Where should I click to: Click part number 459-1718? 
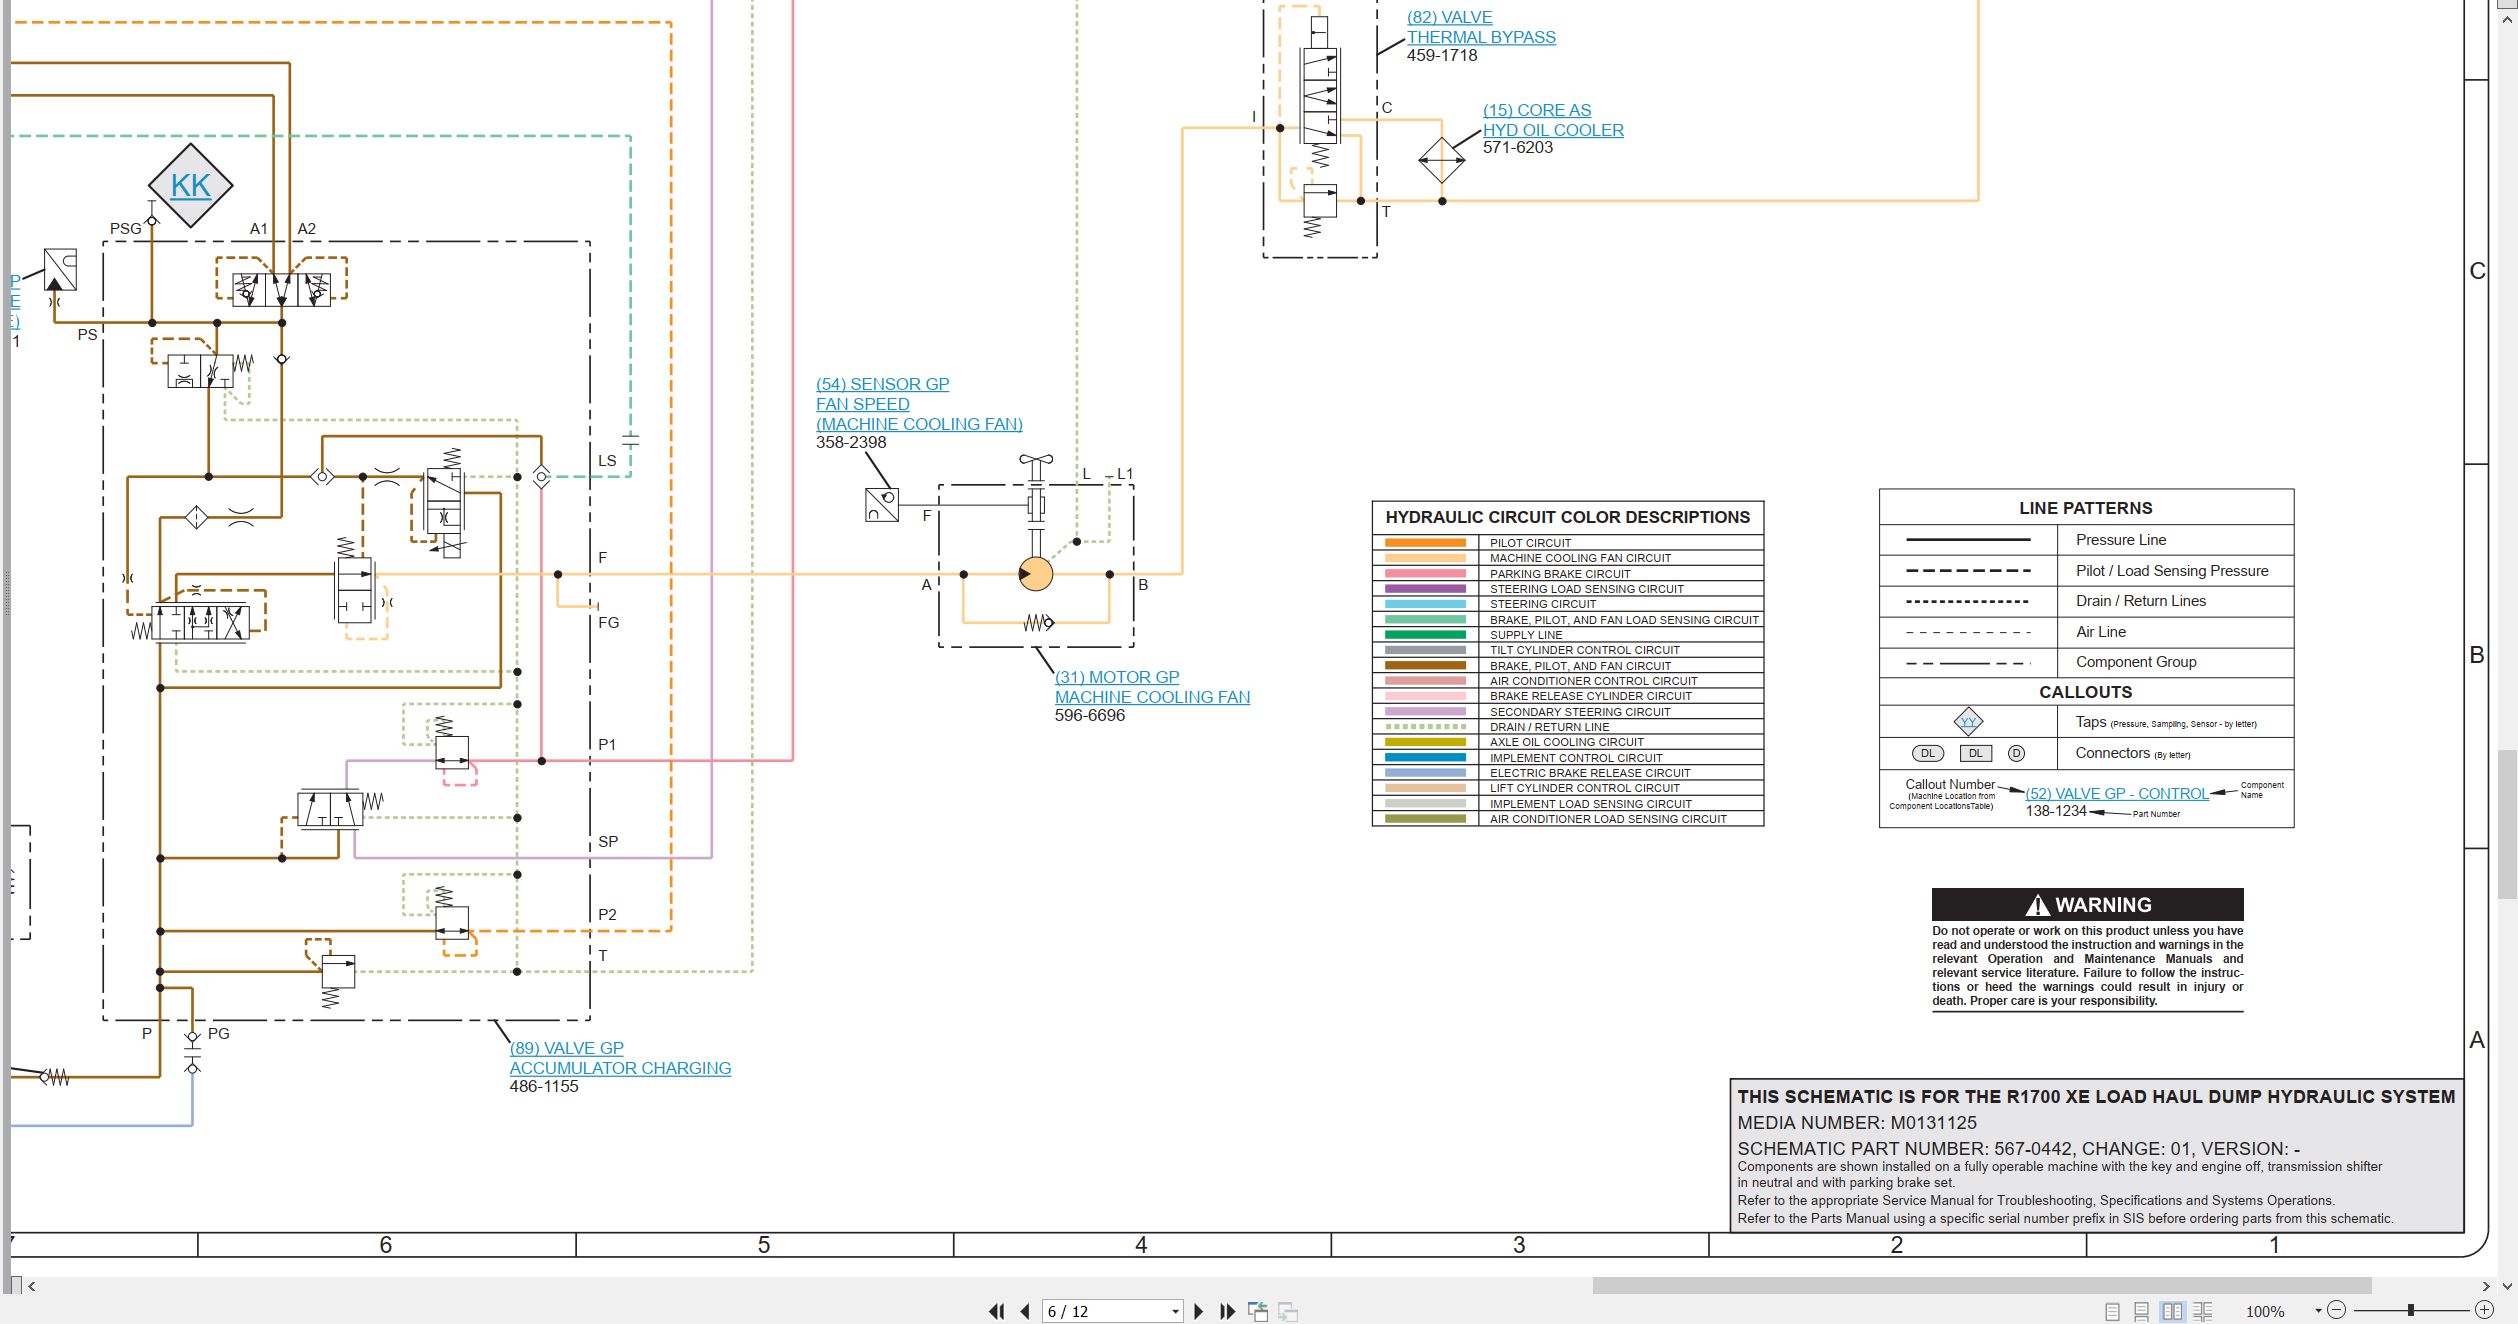click(x=1442, y=56)
